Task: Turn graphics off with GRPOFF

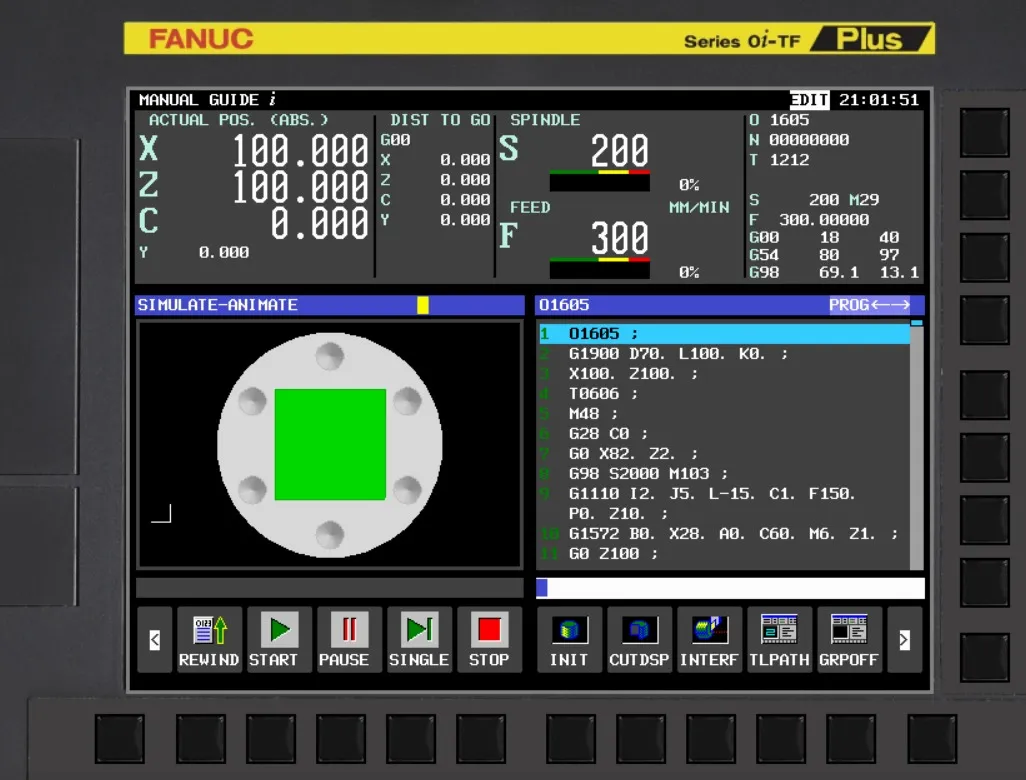Action: tap(849, 639)
